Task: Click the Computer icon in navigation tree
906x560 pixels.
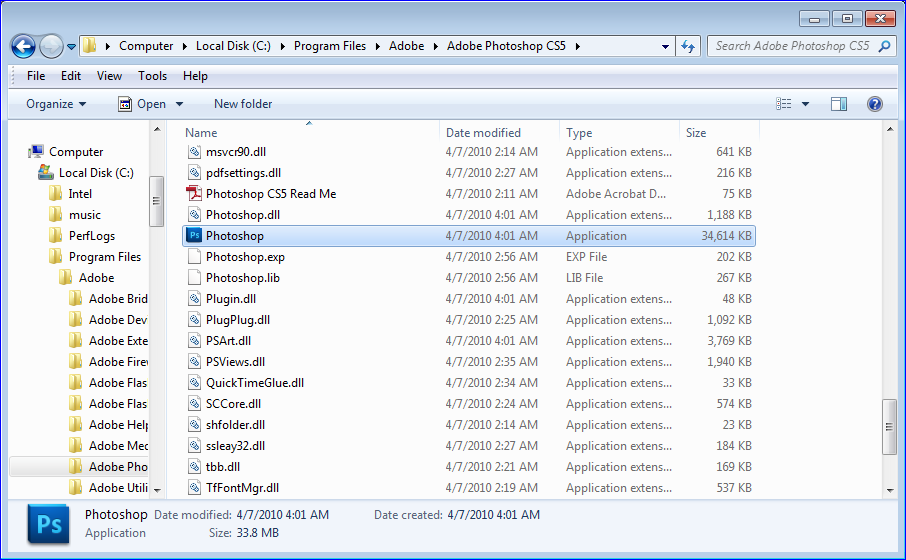Action: [x=36, y=151]
